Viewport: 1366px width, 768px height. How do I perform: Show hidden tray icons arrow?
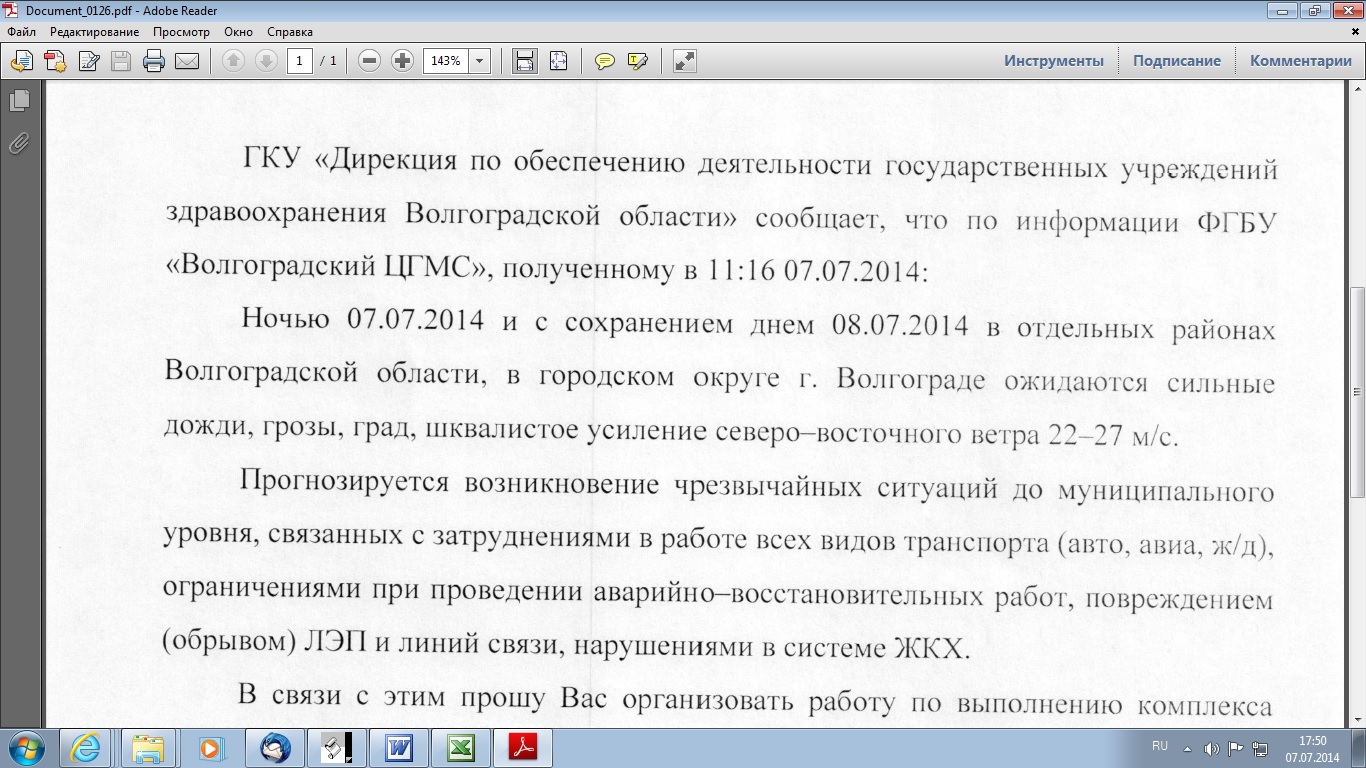1187,748
